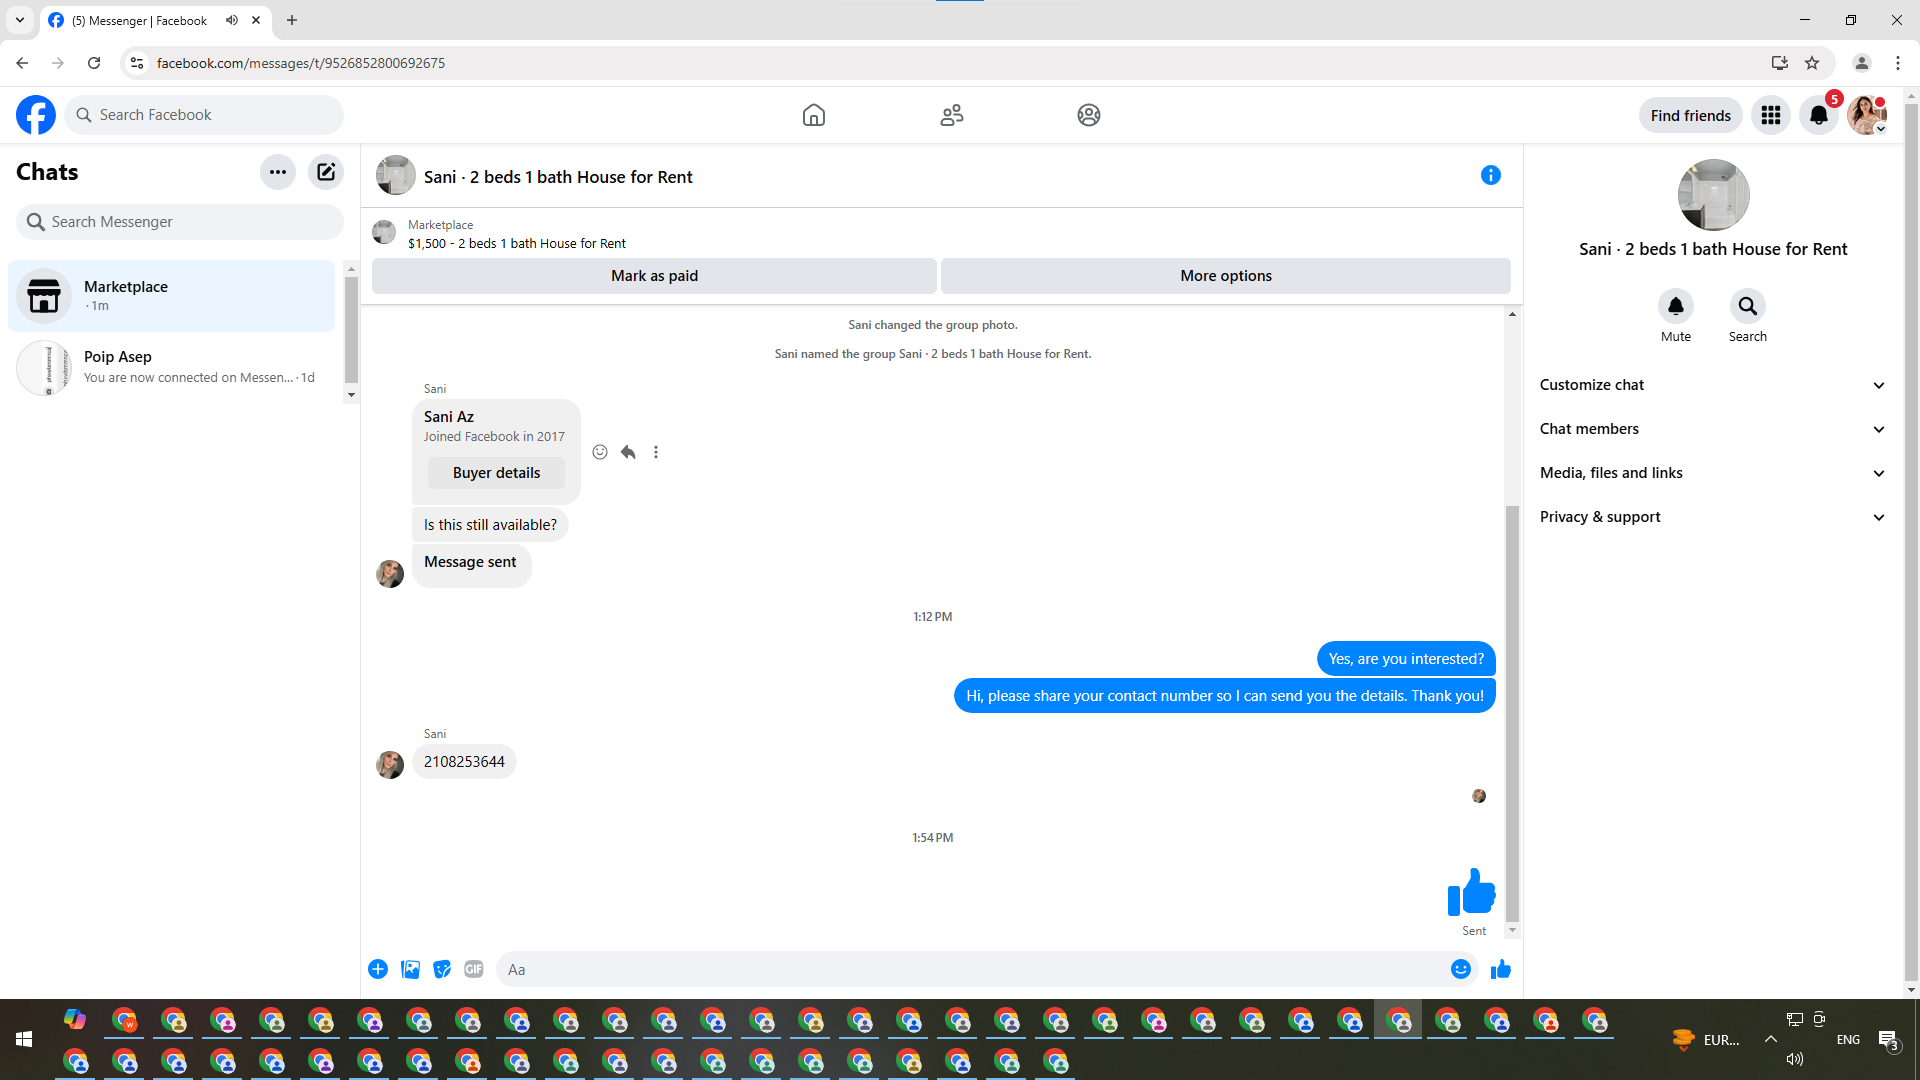Viewport: 1920px width, 1080px height.
Task: Open the Marketplace chat thread
Action: (x=172, y=296)
